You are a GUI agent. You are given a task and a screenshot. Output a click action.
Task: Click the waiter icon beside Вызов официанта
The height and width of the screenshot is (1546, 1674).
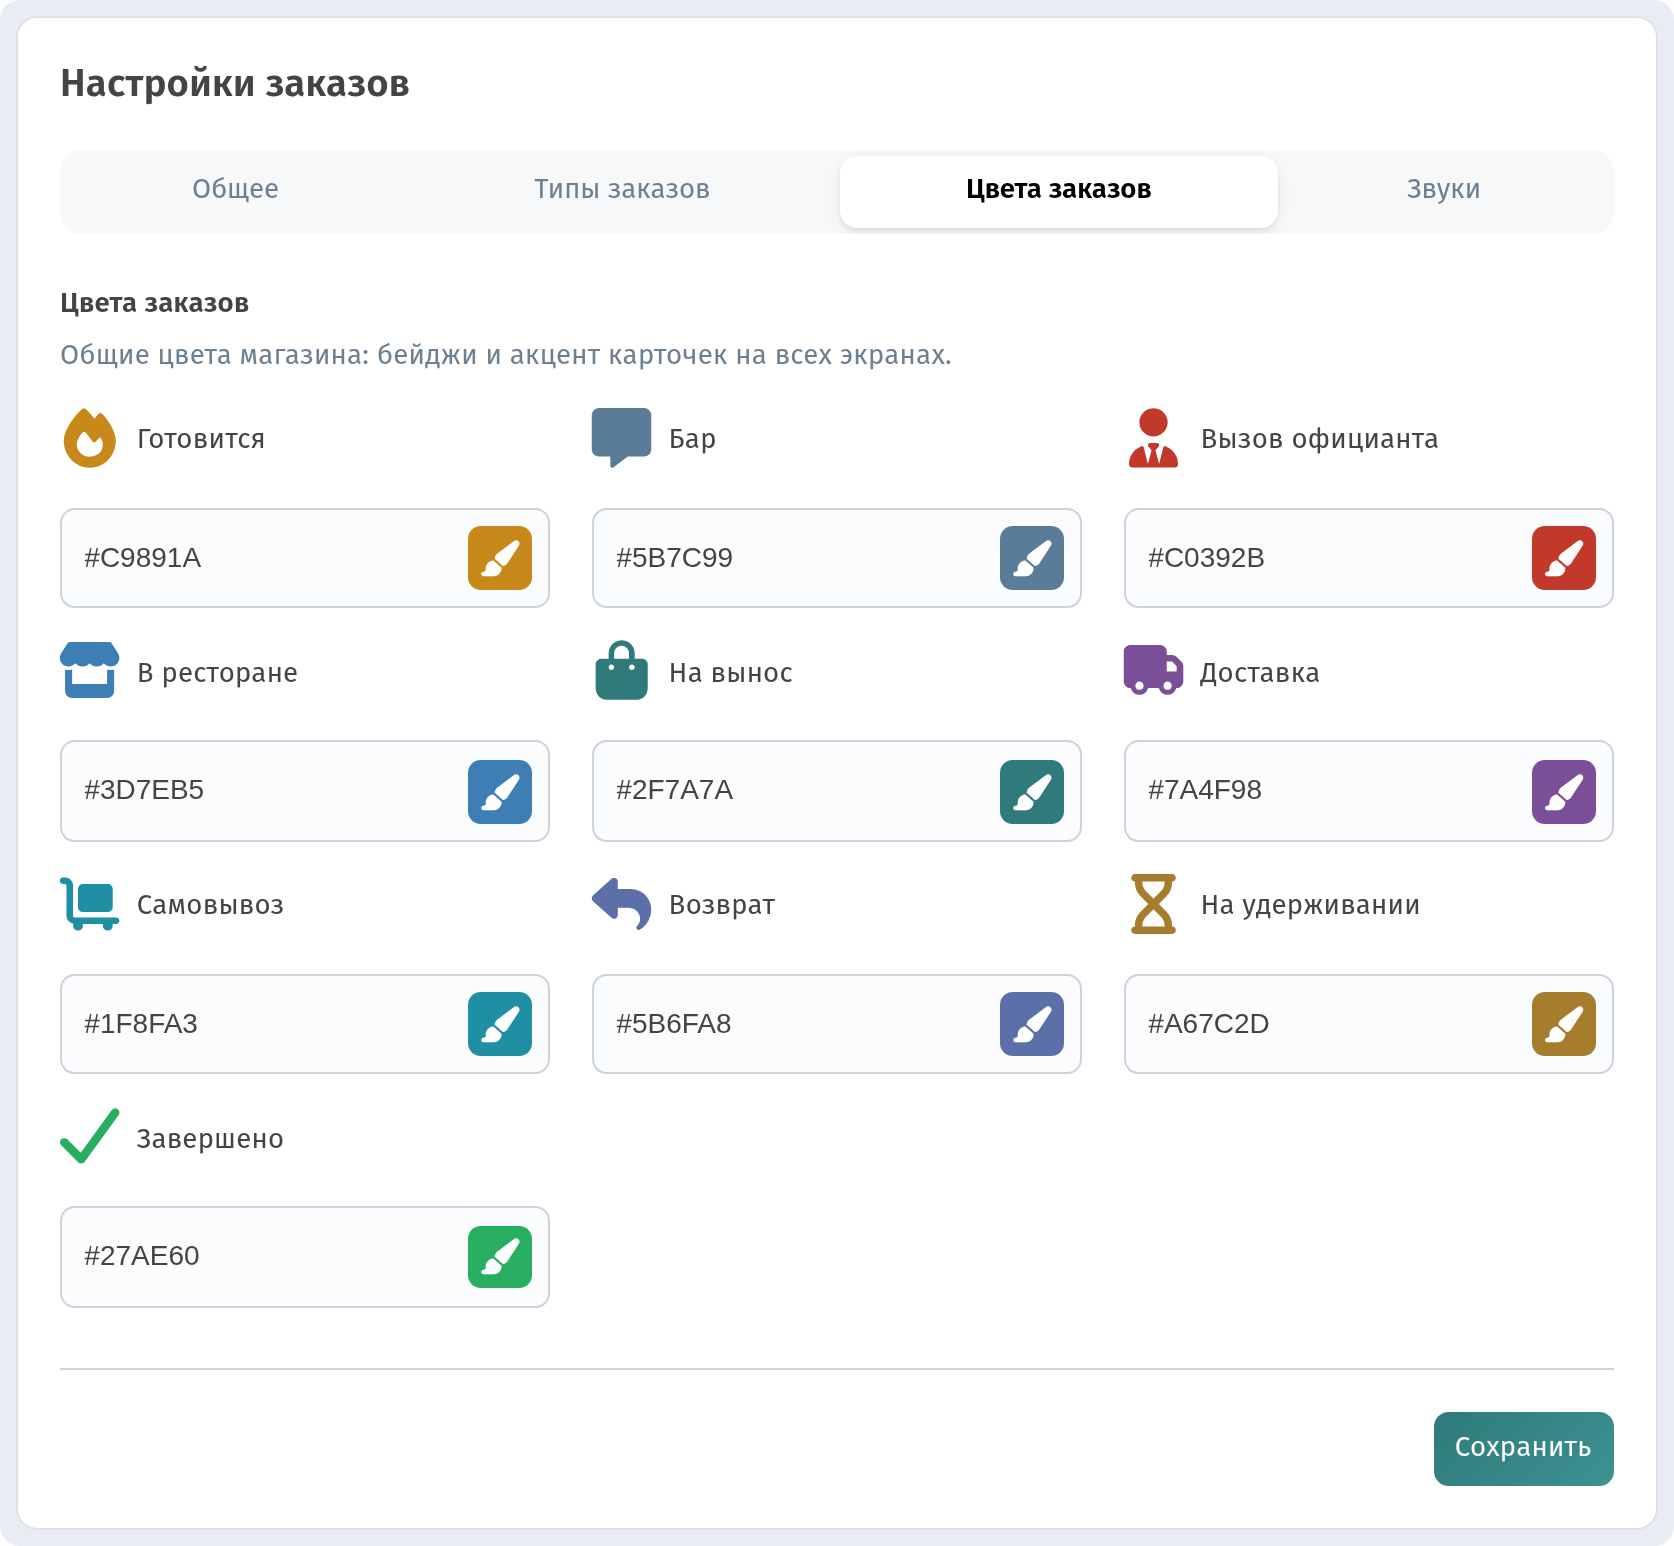[1153, 438]
